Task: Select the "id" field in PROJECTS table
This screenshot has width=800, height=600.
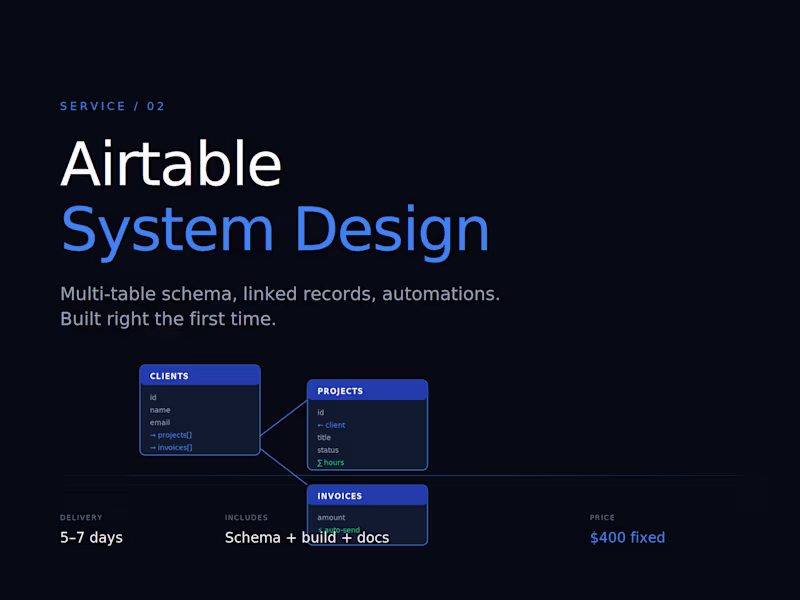Action: [x=320, y=412]
